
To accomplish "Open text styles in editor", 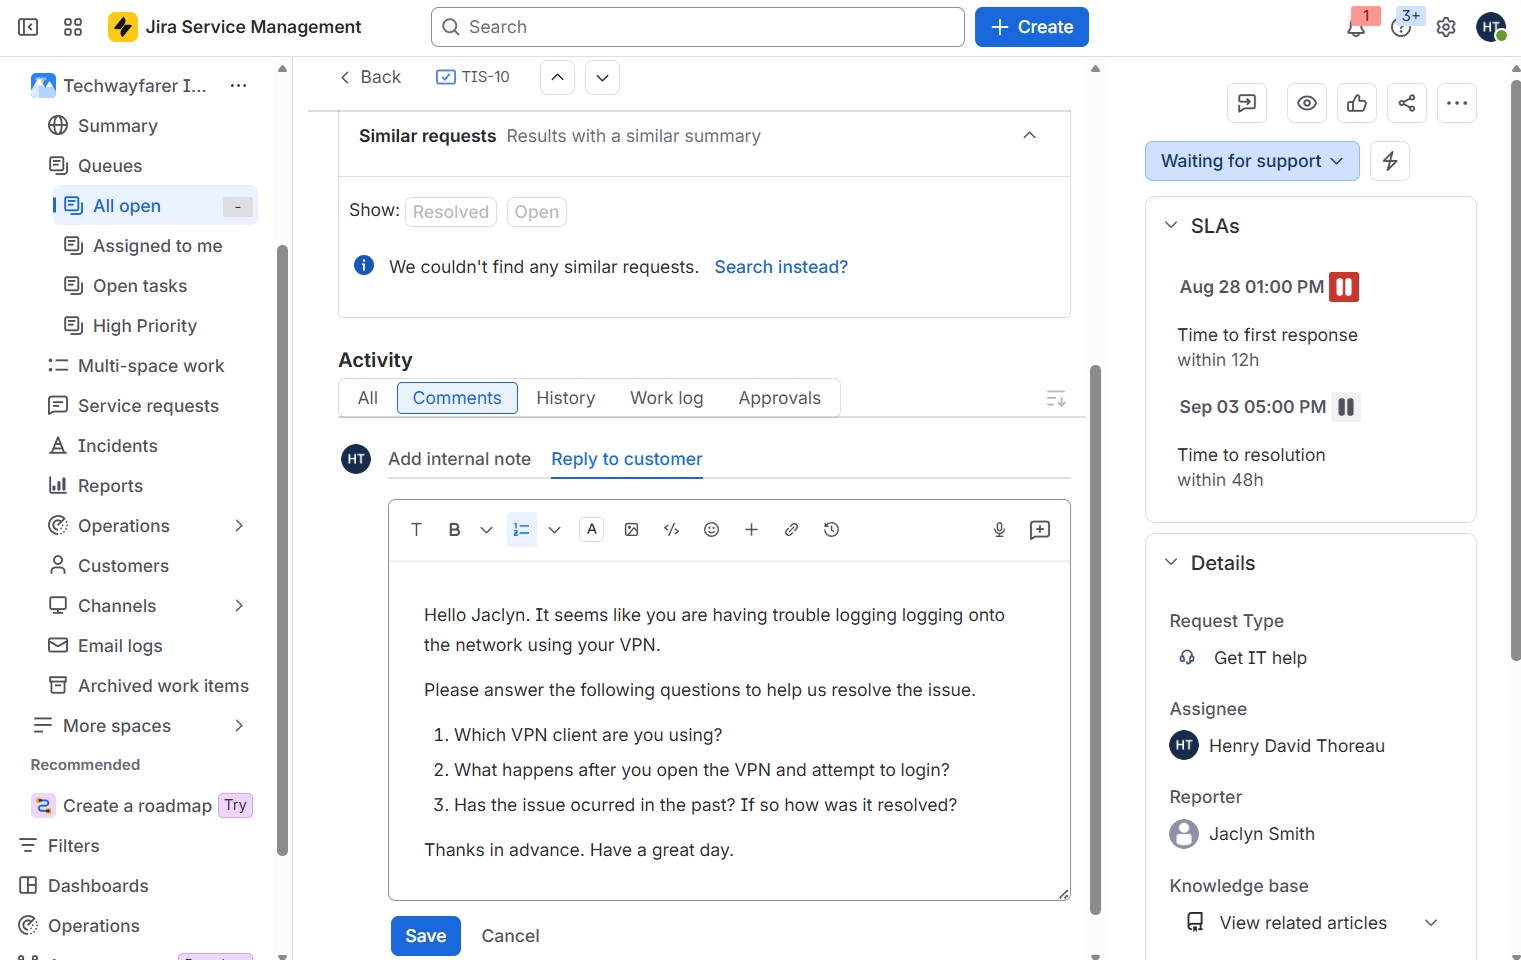I will coord(417,530).
